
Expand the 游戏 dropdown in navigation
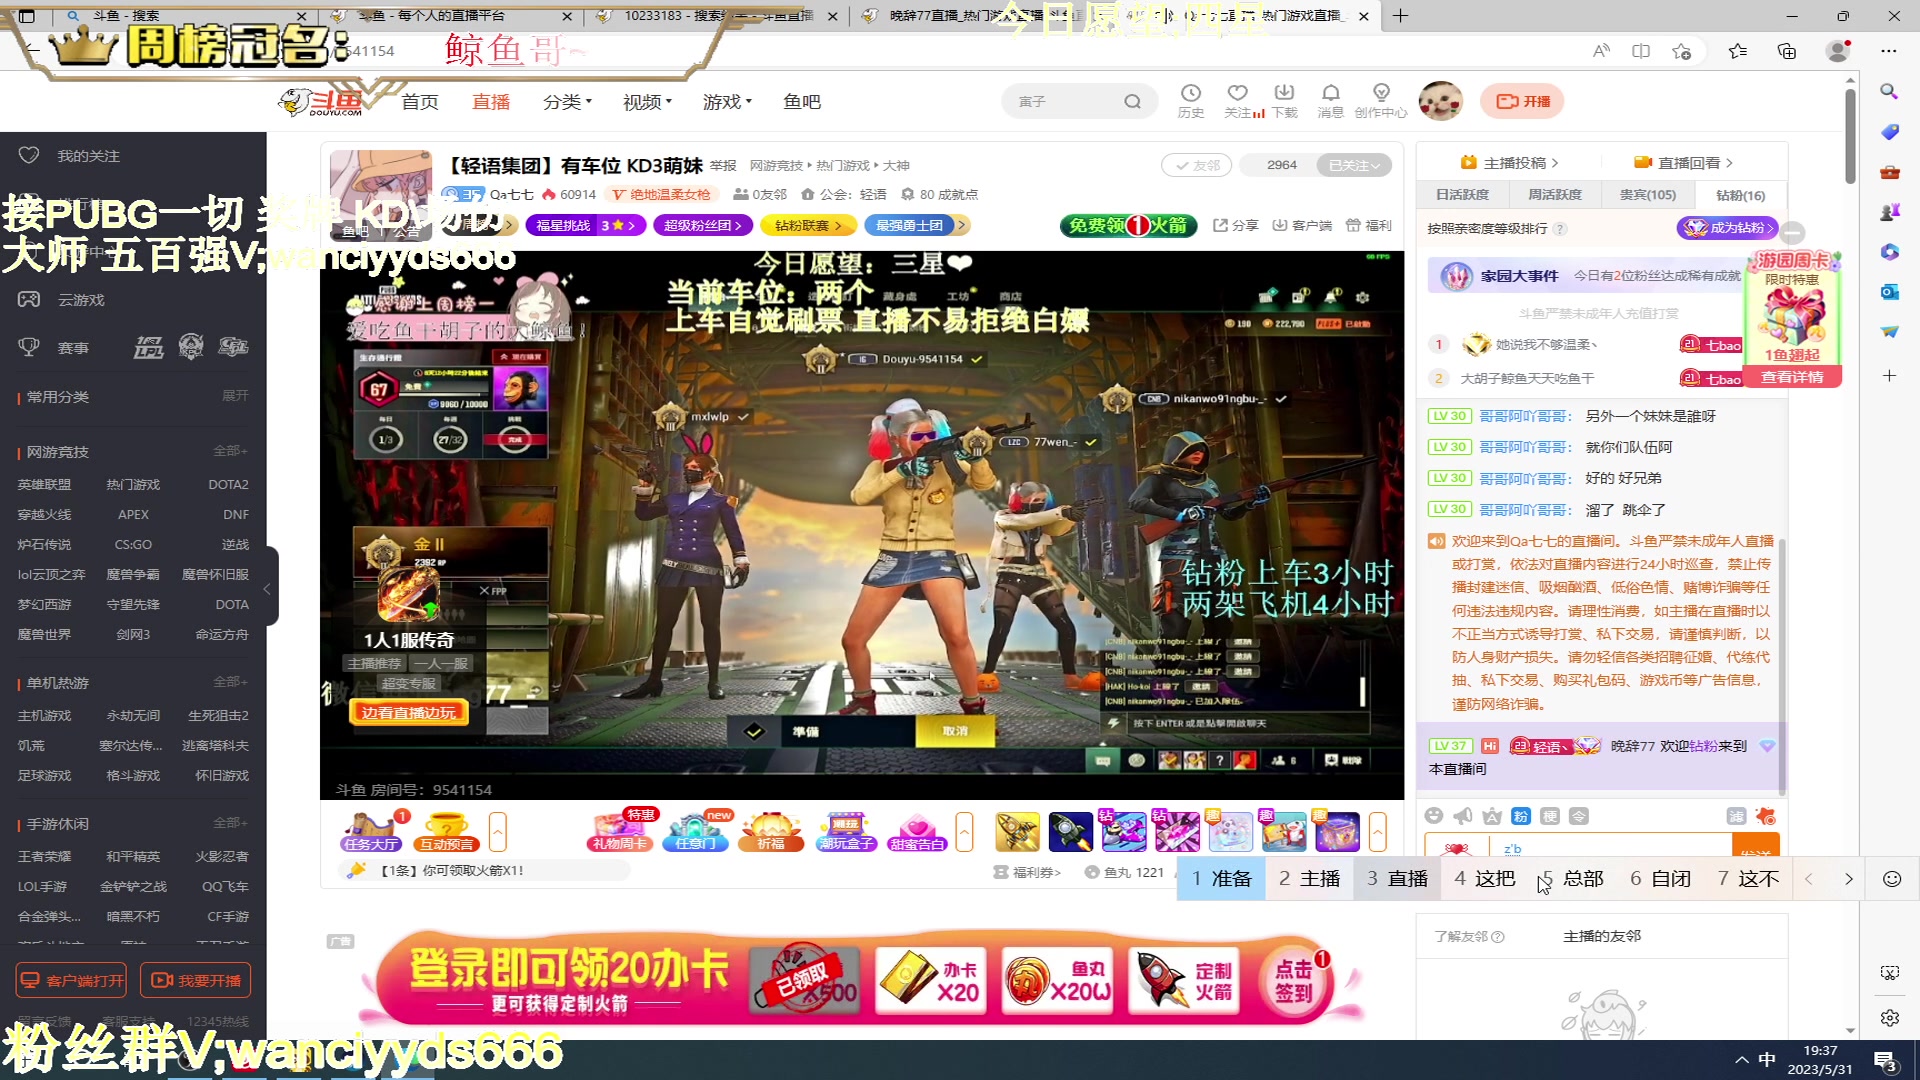(x=727, y=102)
